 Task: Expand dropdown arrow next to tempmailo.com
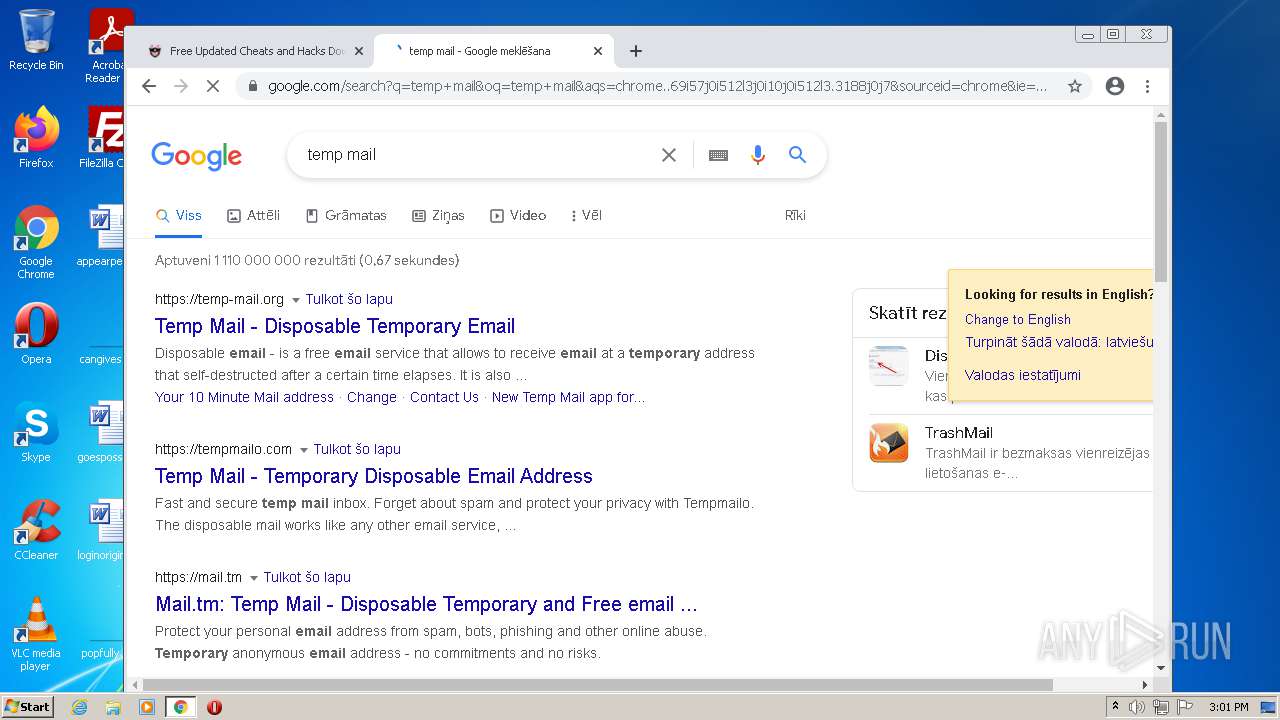304,450
